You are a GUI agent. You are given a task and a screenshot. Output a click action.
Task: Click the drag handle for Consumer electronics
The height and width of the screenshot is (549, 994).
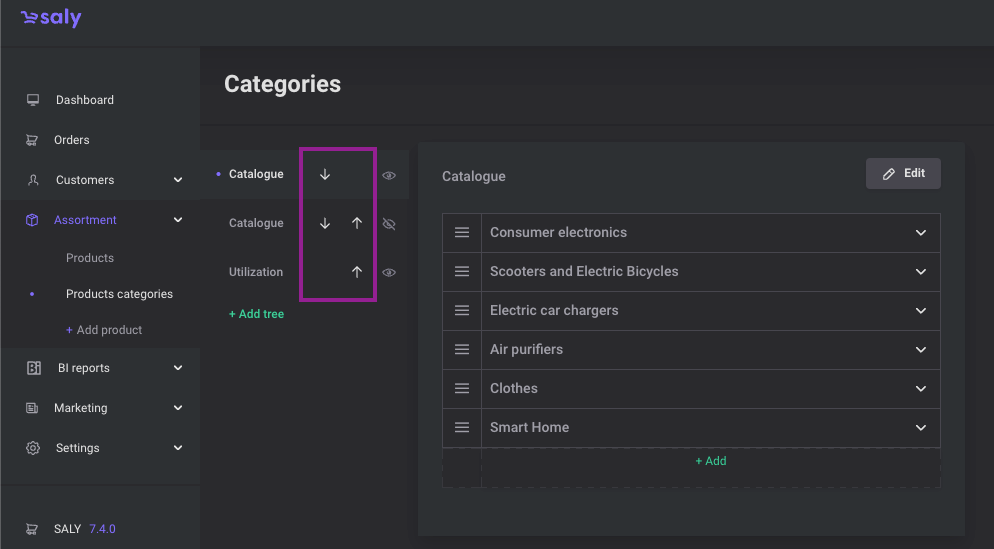tap(462, 233)
